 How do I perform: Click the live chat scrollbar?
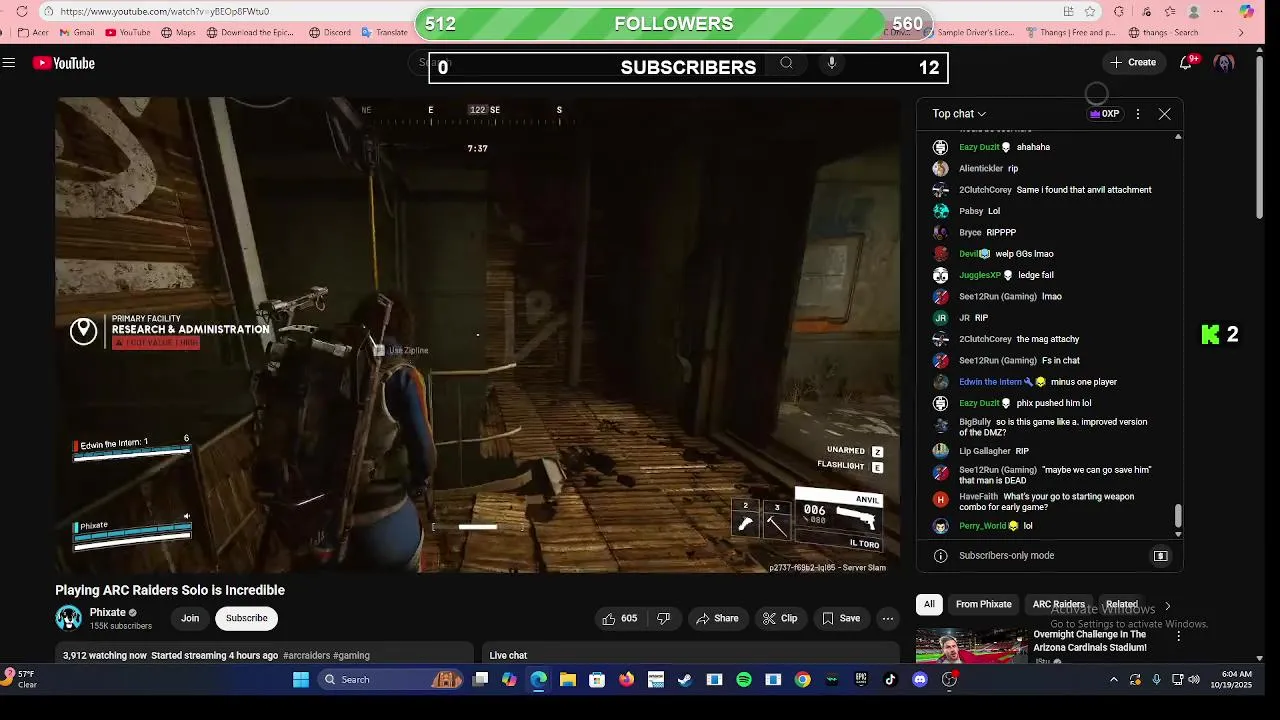pos(1178,516)
